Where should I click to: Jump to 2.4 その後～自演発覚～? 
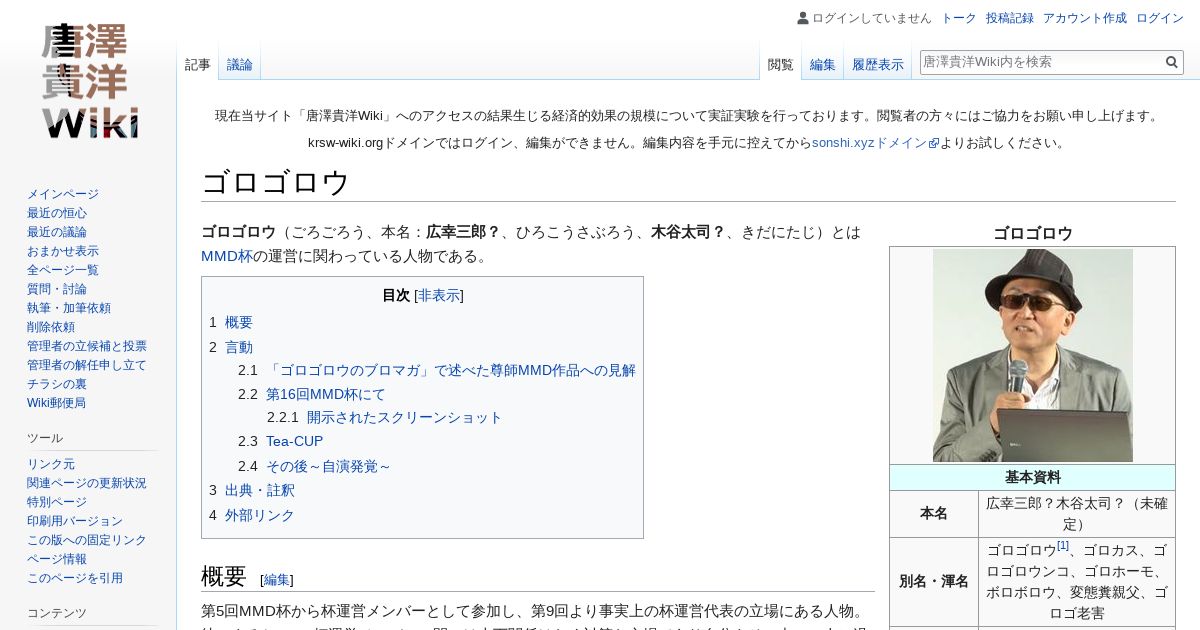click(315, 466)
